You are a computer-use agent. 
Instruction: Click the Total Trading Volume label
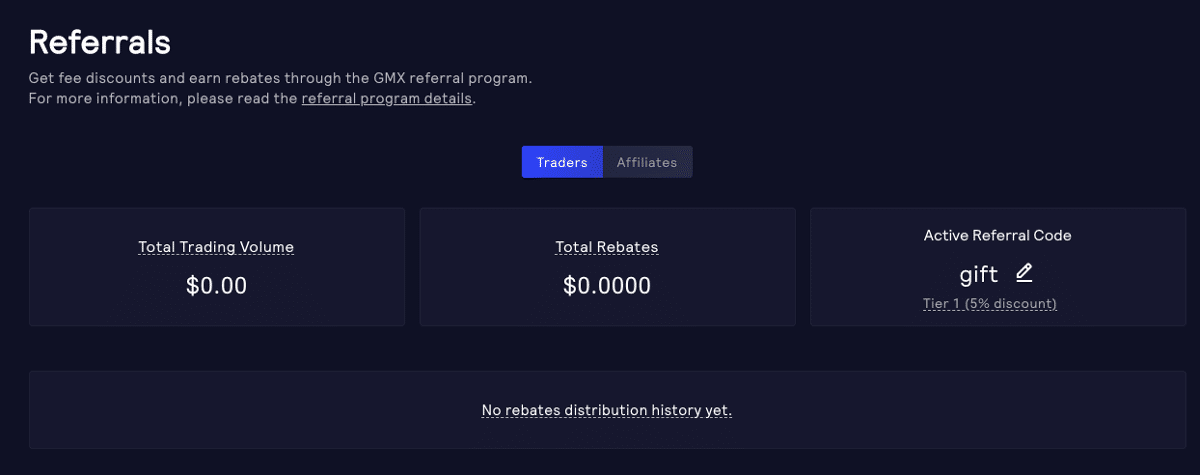tap(216, 247)
